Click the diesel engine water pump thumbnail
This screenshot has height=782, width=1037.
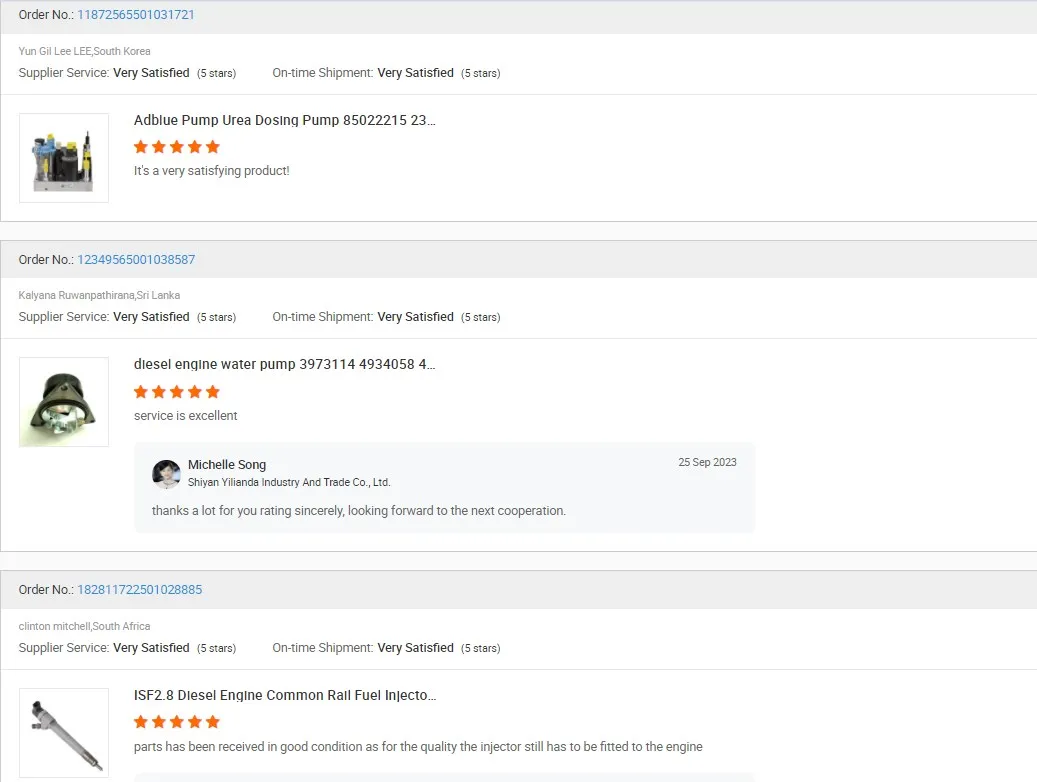click(64, 402)
